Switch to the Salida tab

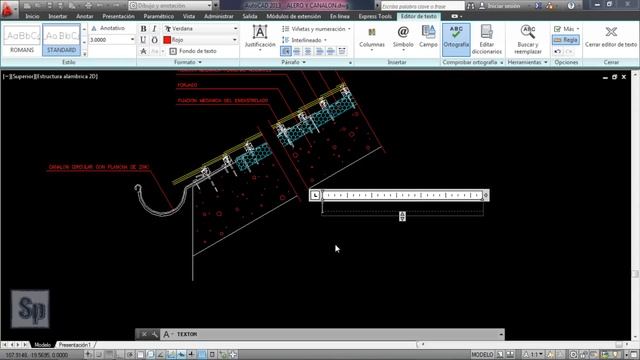tap(250, 16)
